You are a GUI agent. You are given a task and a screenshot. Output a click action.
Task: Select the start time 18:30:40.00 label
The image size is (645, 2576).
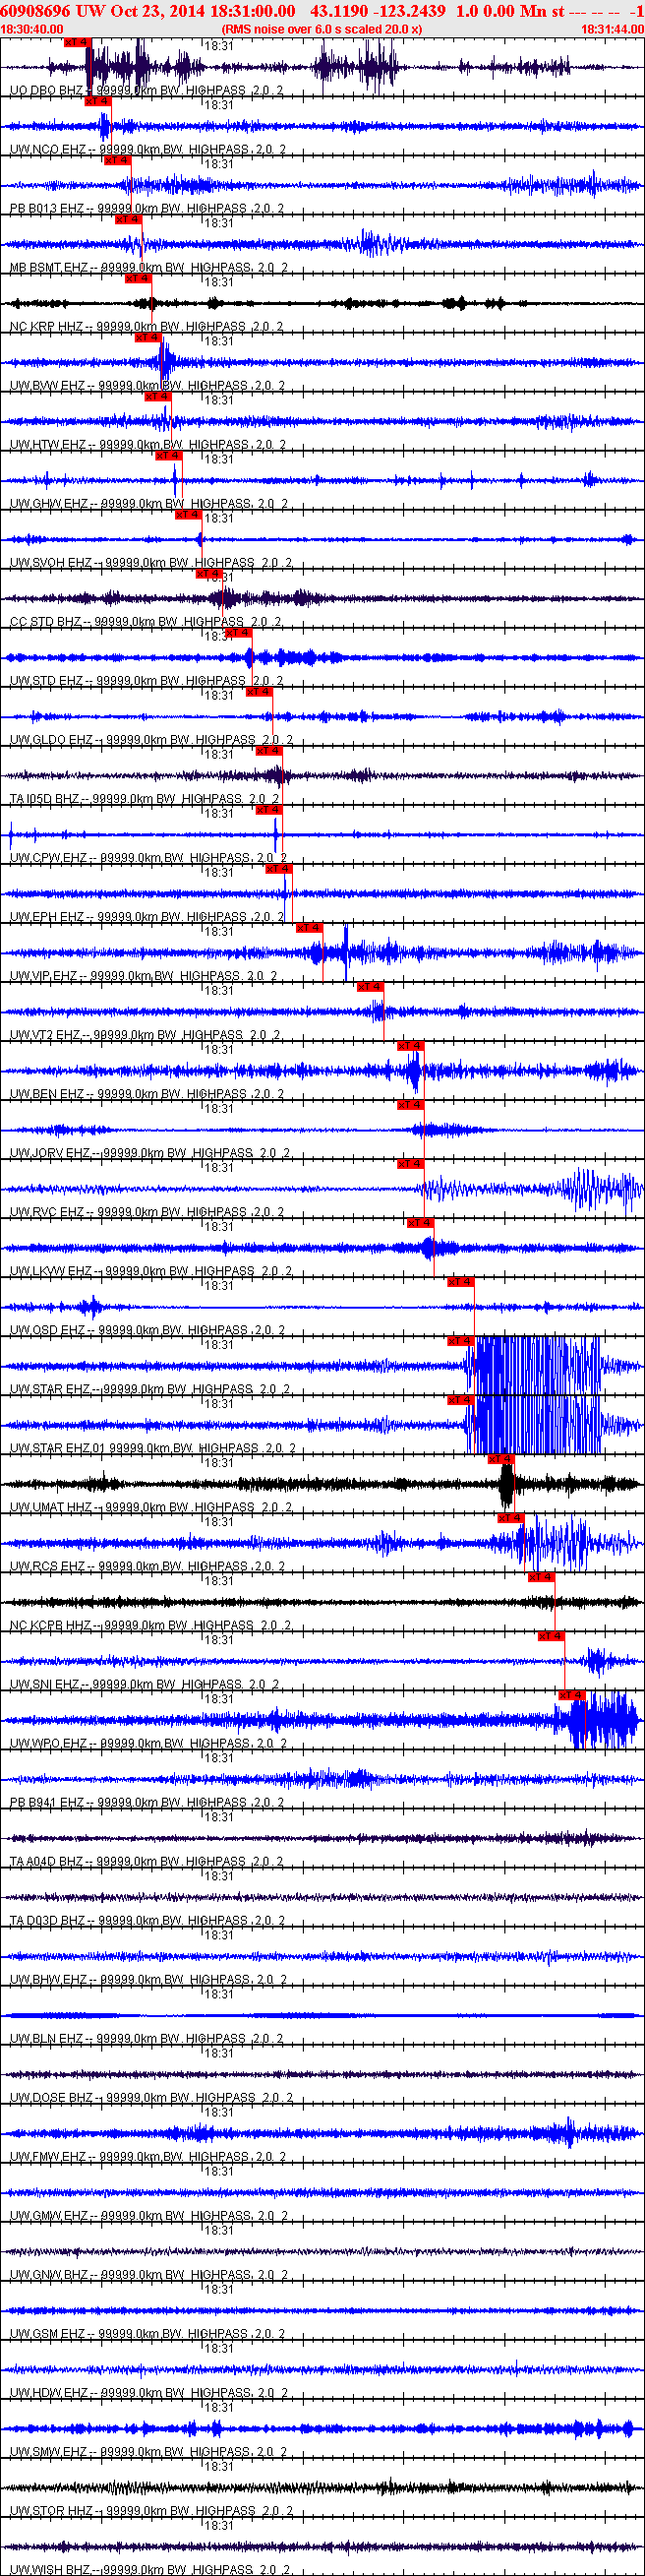coord(32,29)
